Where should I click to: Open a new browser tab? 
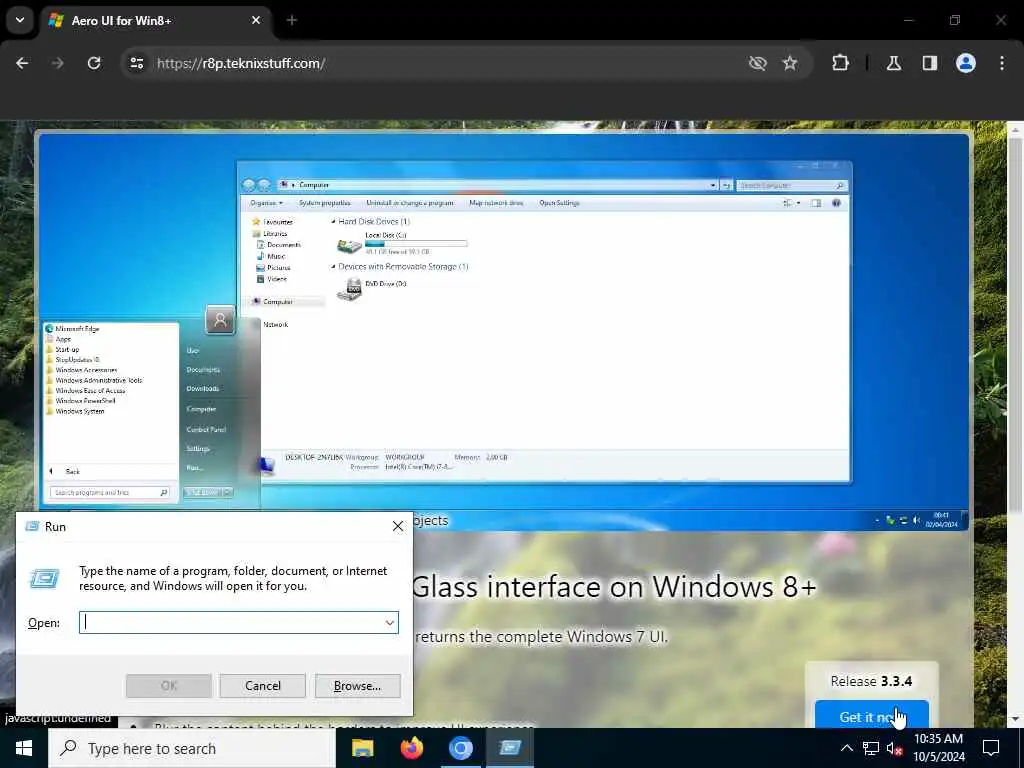coord(292,20)
